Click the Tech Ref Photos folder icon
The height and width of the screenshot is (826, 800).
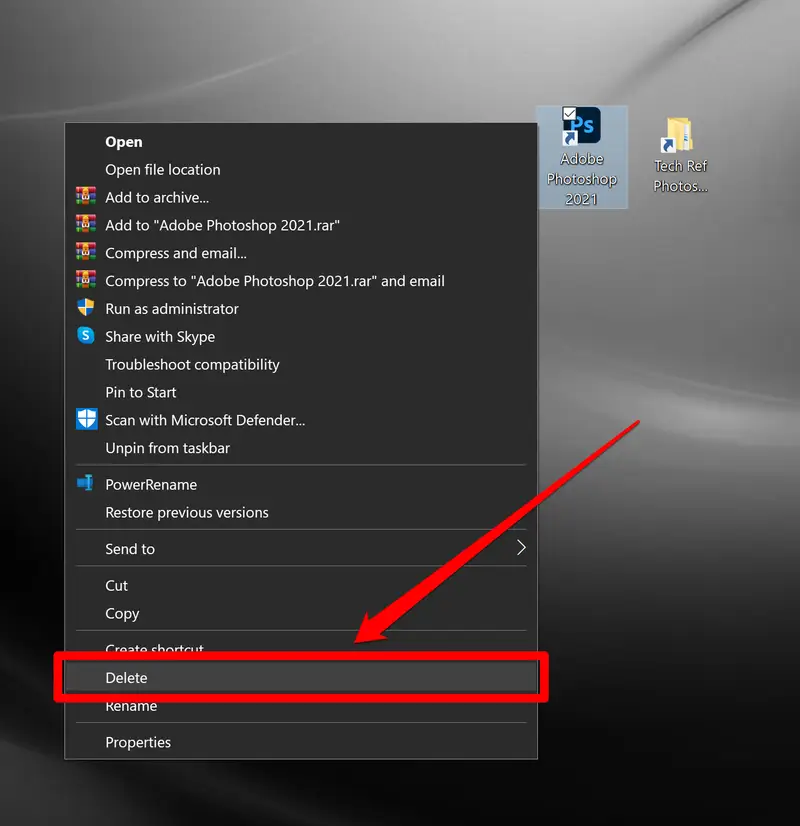(679, 136)
